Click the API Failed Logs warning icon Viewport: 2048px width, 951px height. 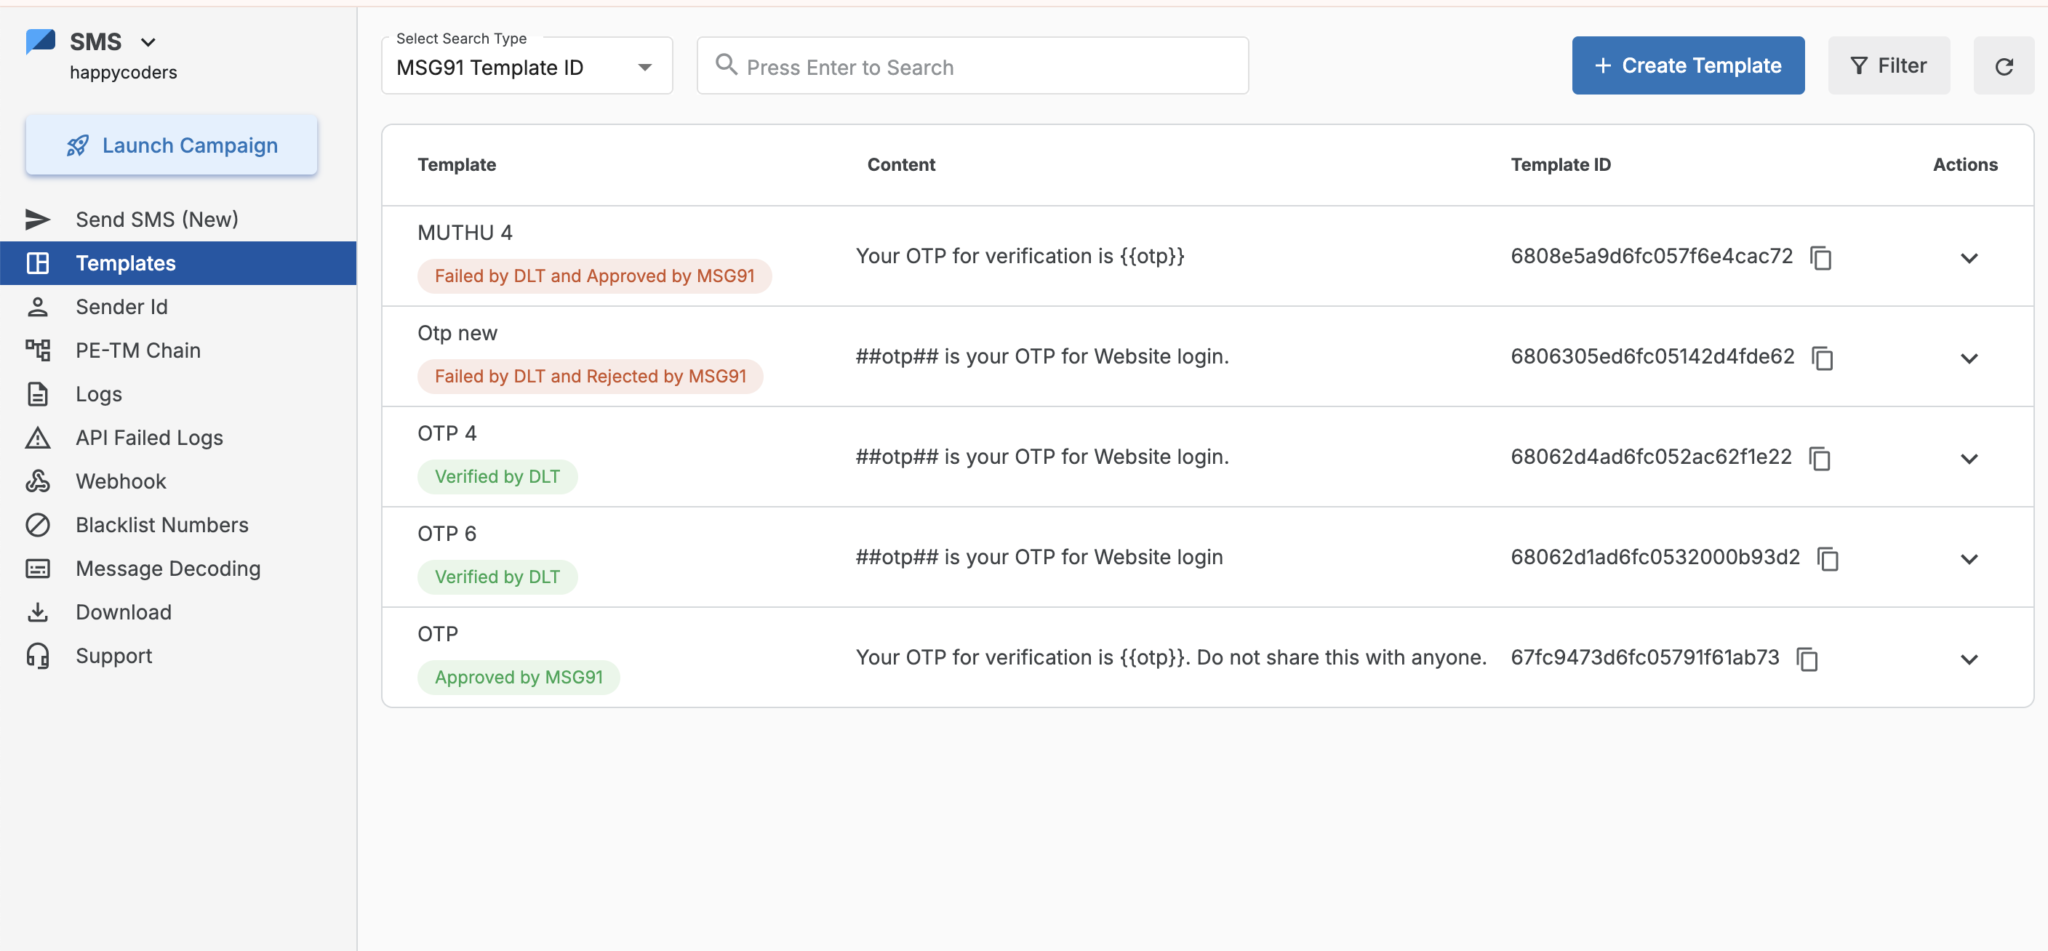[38, 438]
